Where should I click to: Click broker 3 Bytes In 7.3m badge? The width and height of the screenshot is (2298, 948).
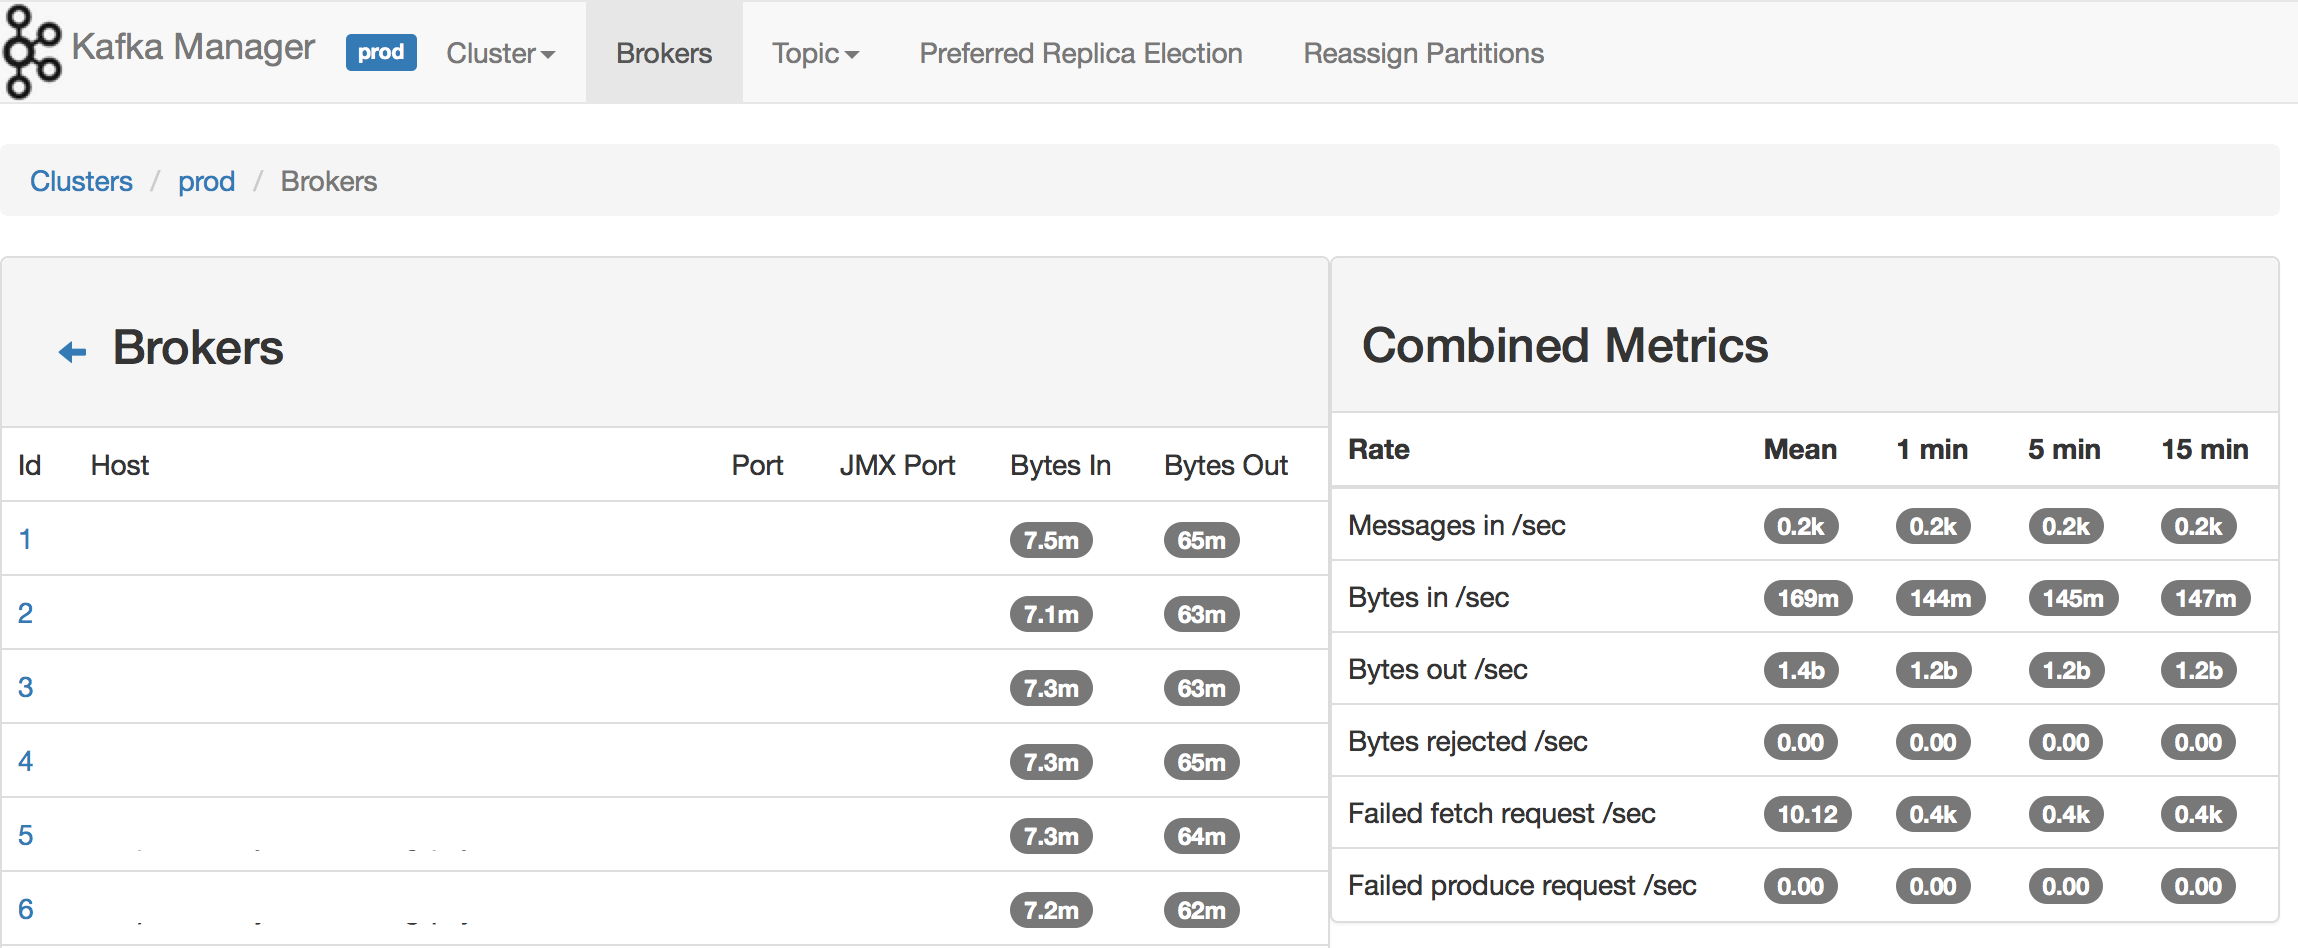(x=1051, y=688)
